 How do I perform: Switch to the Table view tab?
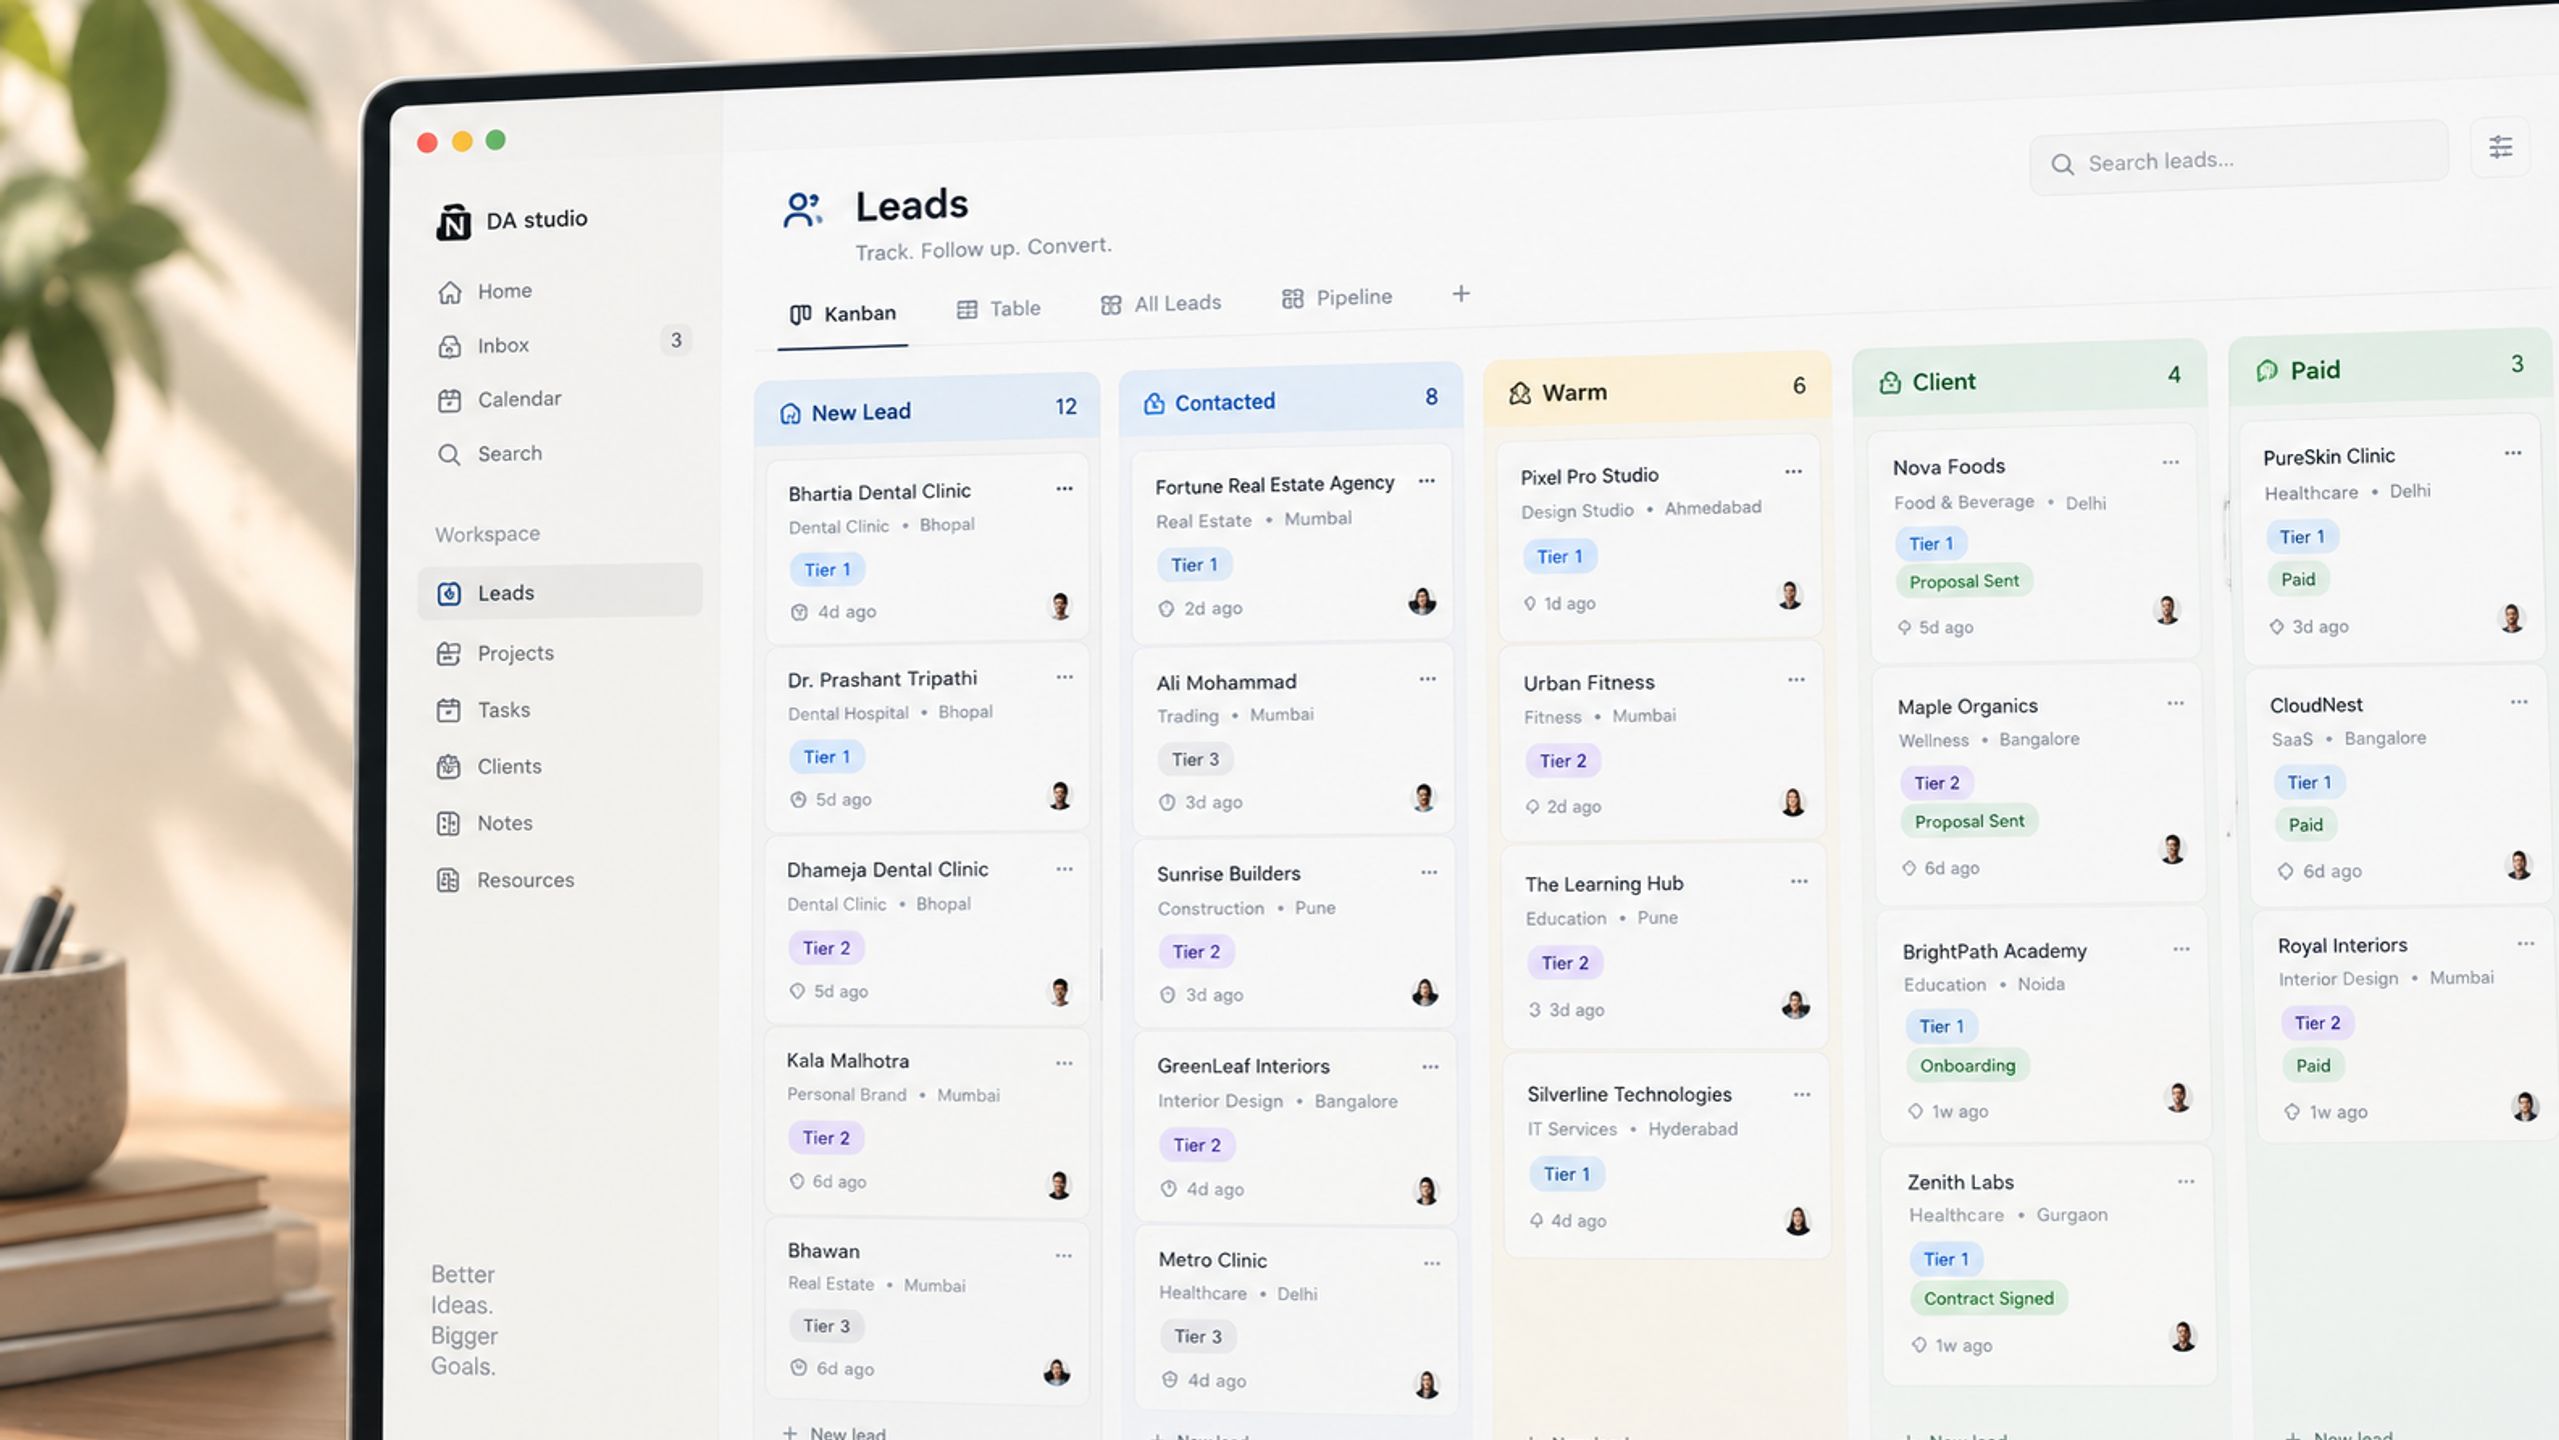[x=999, y=309]
